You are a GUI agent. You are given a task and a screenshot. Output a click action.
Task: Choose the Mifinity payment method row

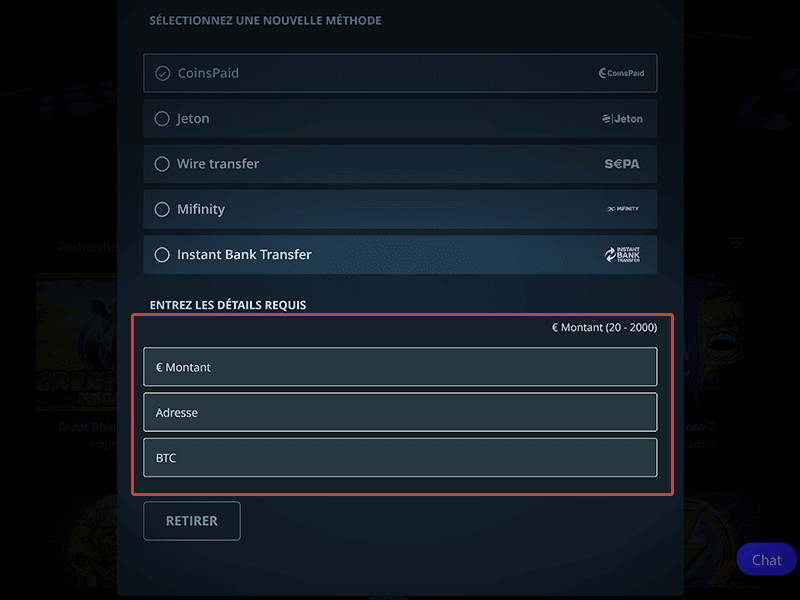(400, 209)
